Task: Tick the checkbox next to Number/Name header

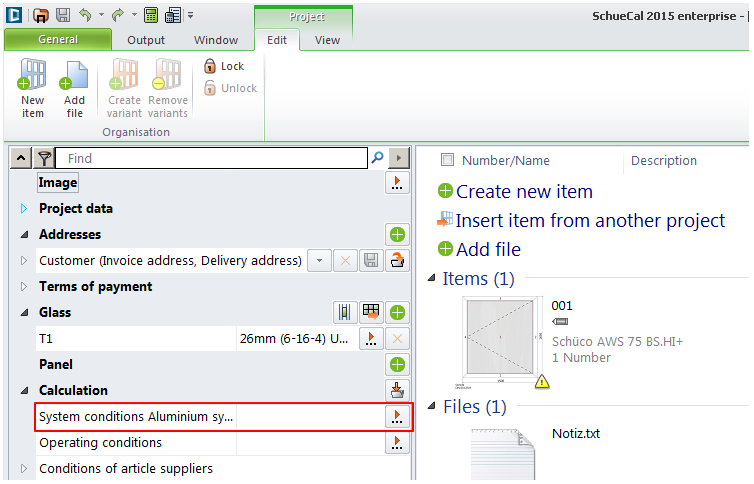Action: [x=447, y=160]
